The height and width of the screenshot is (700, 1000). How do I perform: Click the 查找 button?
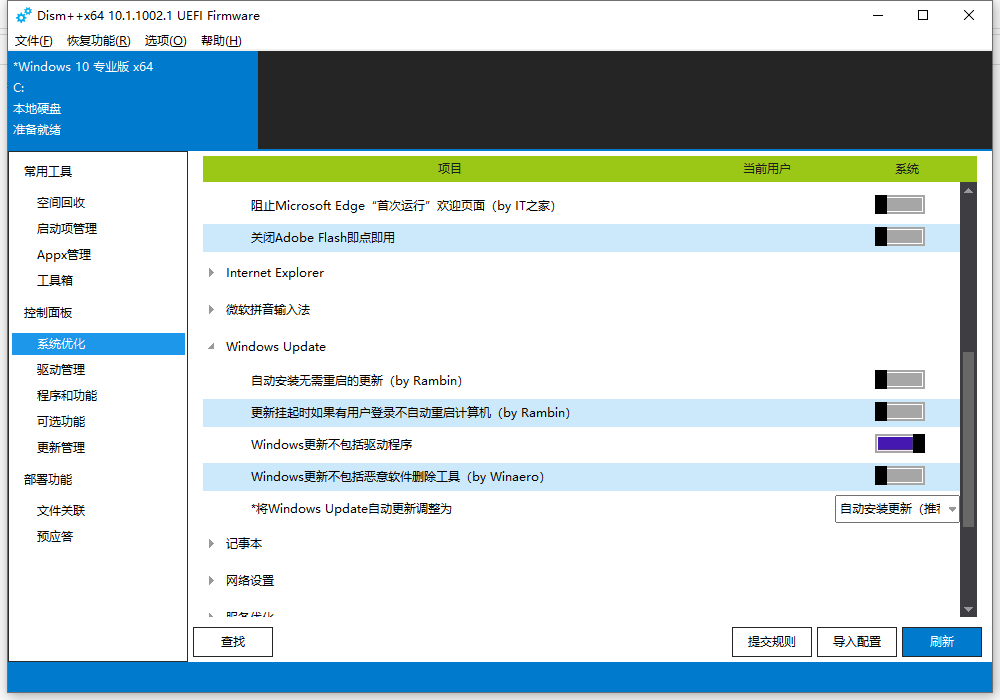(x=233, y=641)
